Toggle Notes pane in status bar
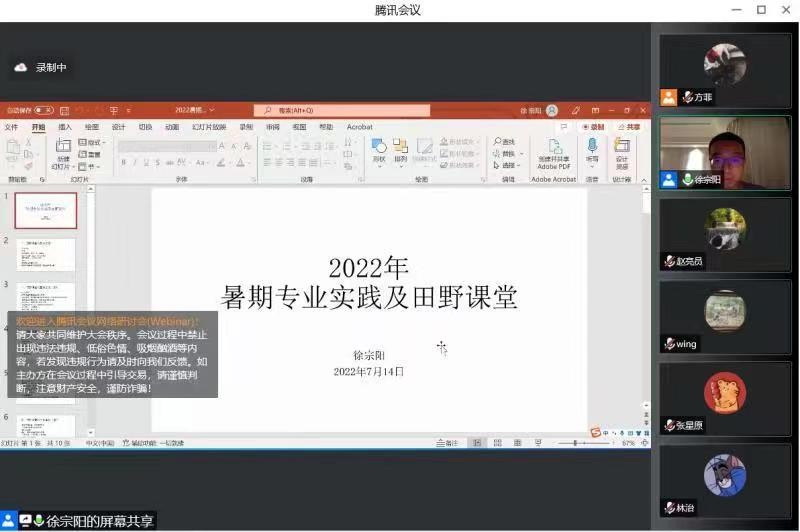Image resolution: width=800 pixels, height=532 pixels. 448,443
